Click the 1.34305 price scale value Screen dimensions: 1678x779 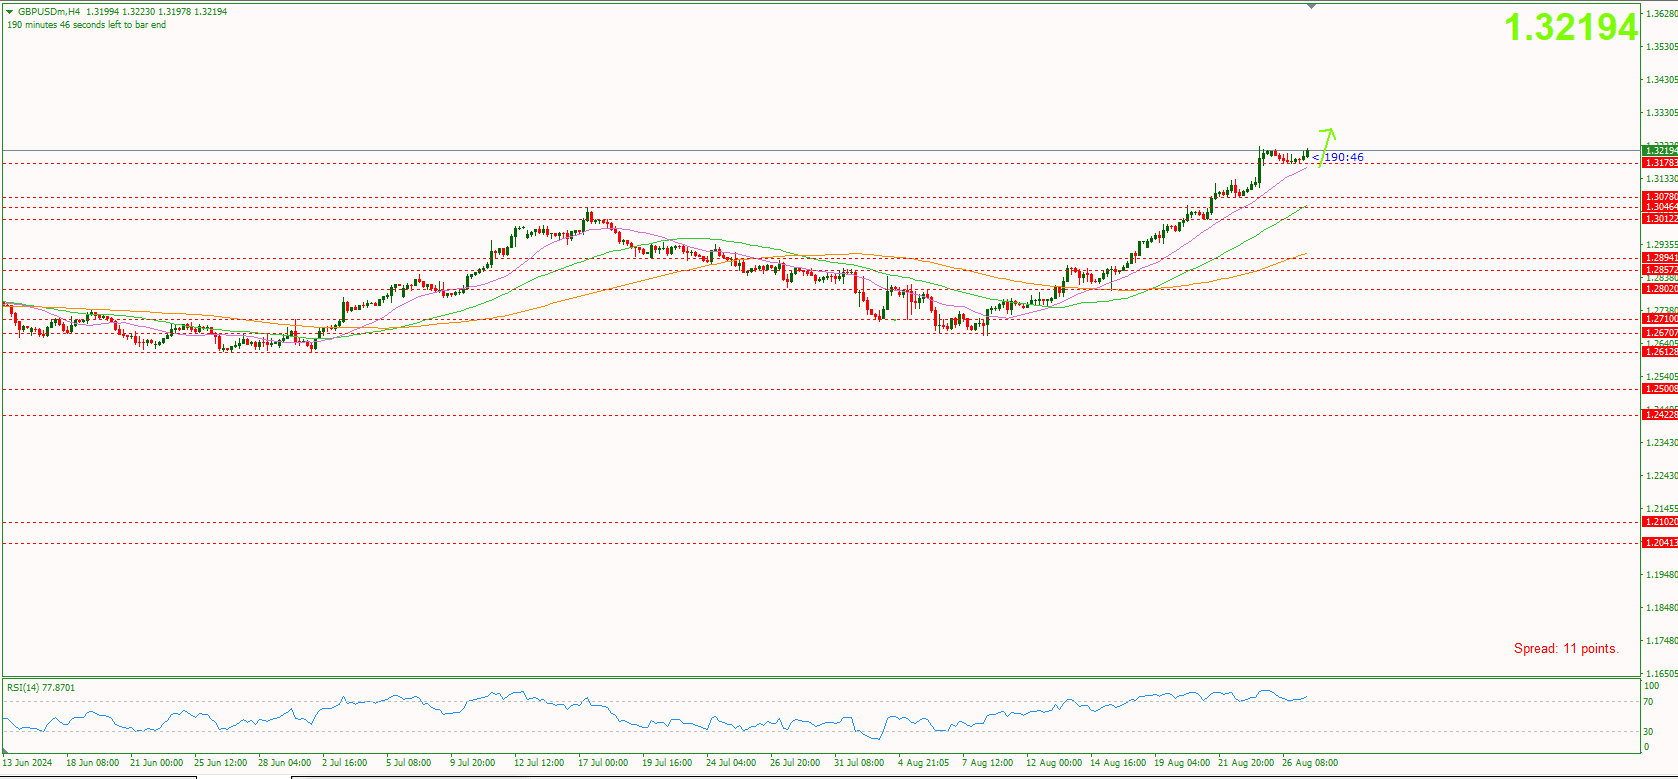click(1663, 80)
